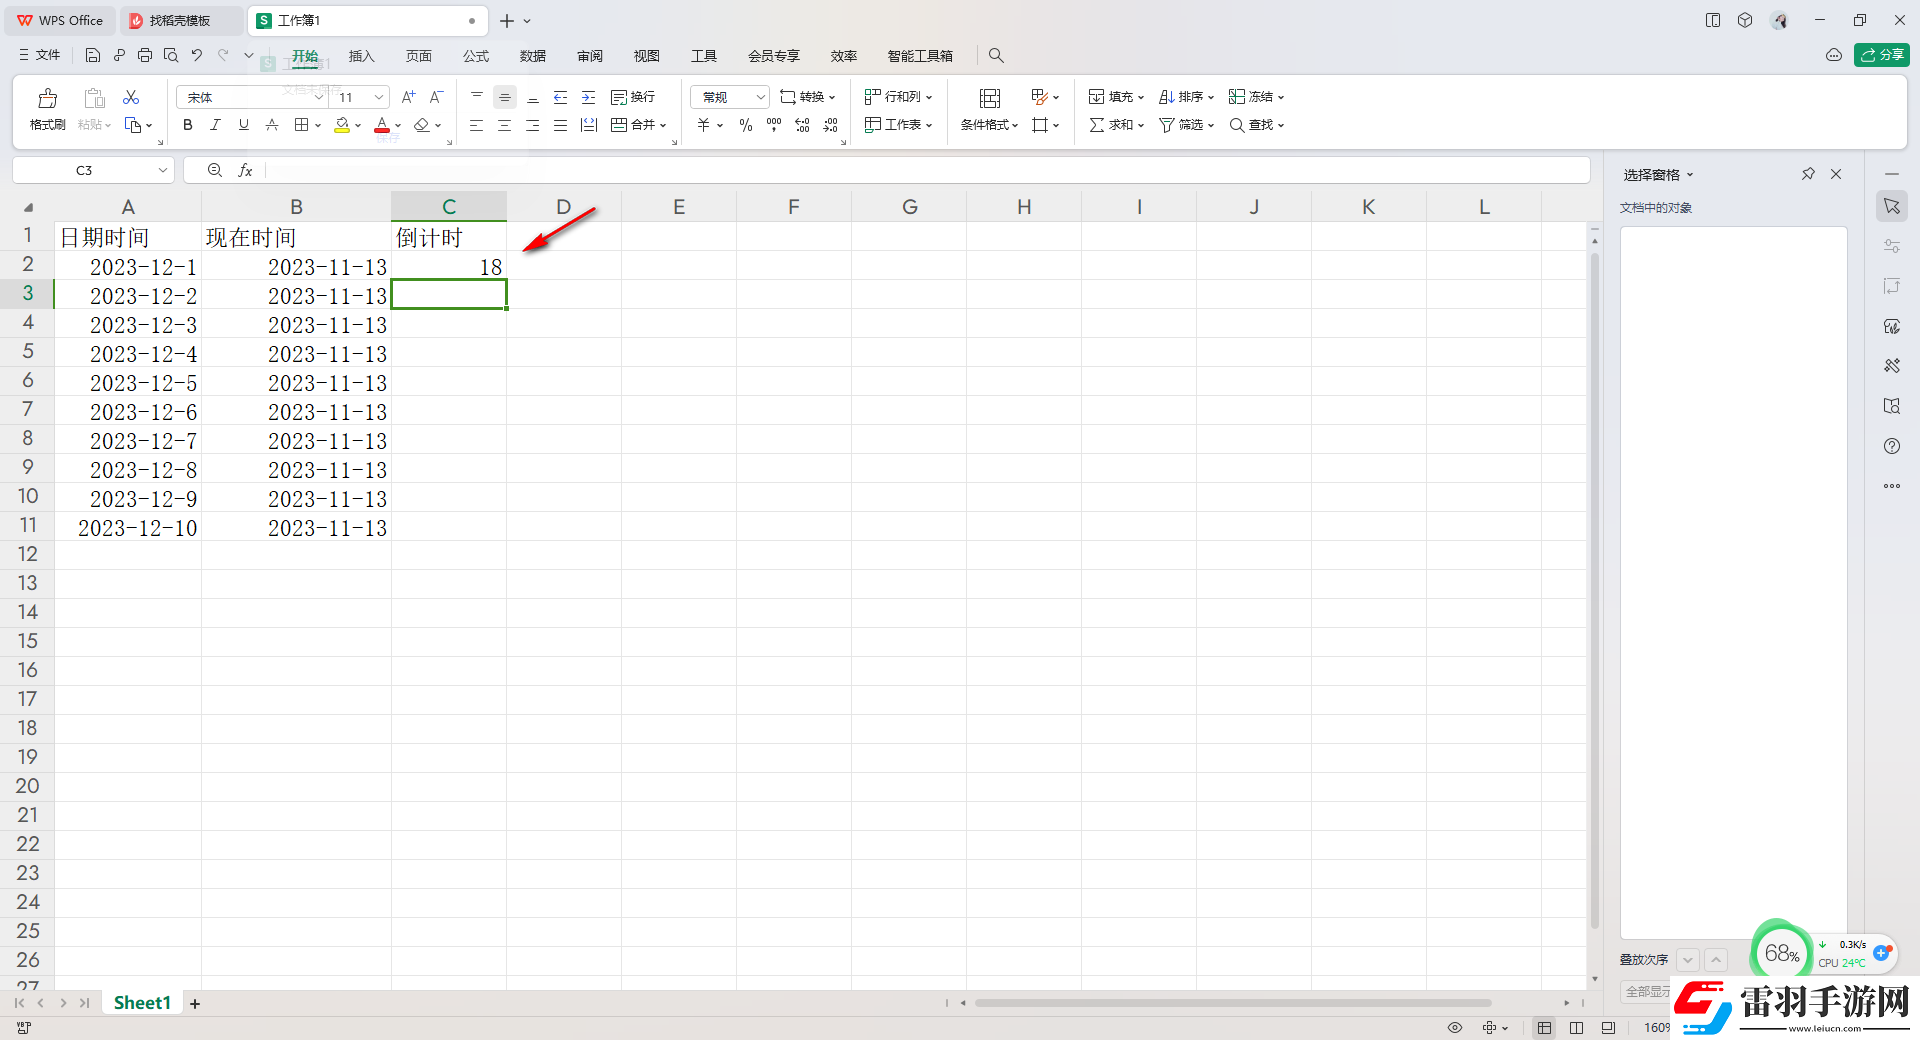Image resolution: width=1920 pixels, height=1040 pixels.
Task: Open the number format dropdown (常规)
Action: tap(760, 97)
